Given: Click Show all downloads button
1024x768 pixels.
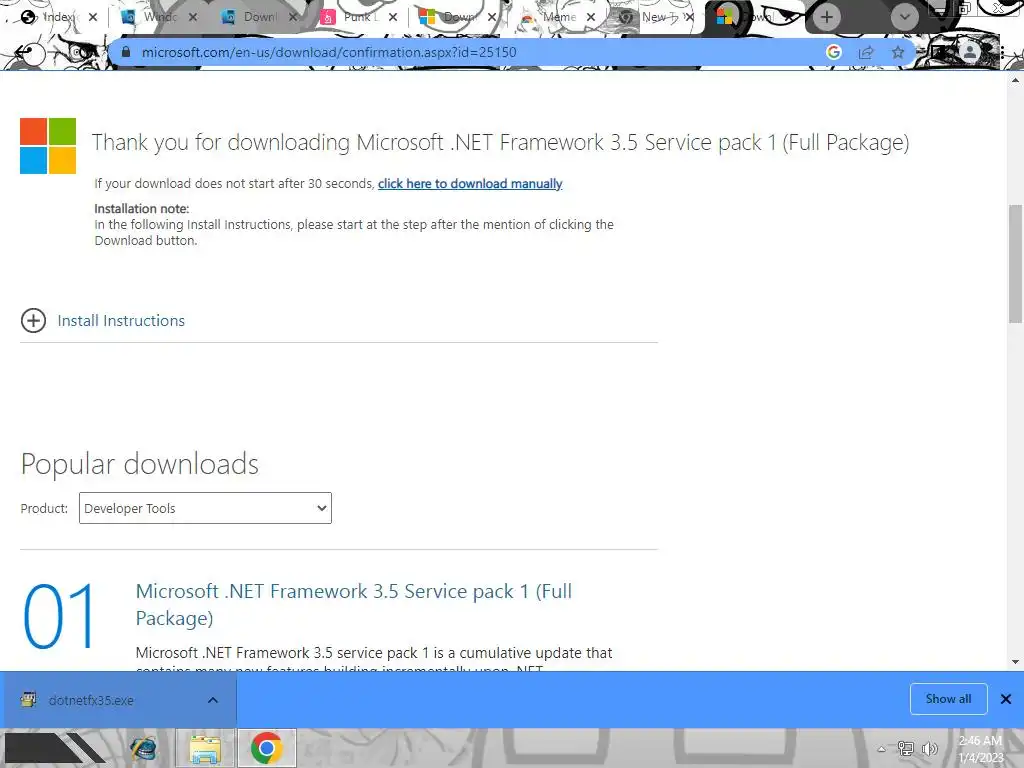Looking at the screenshot, I should (x=948, y=699).
